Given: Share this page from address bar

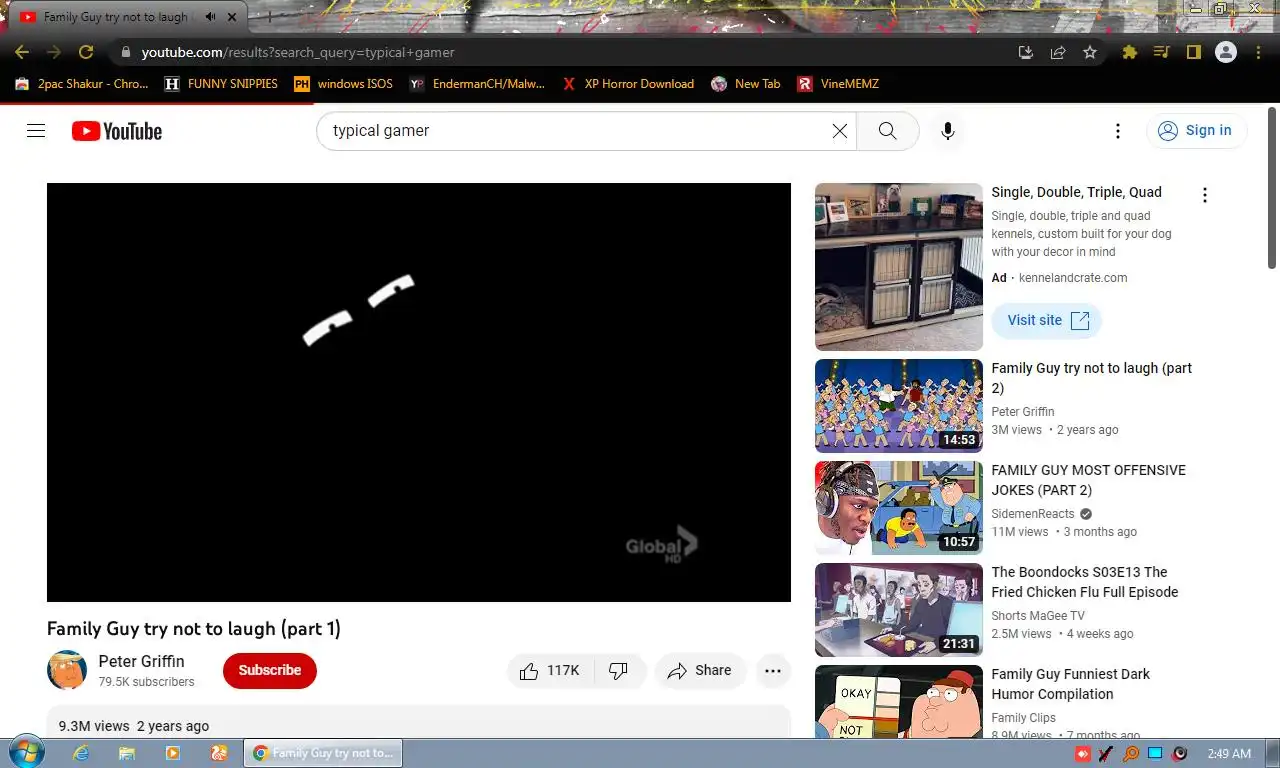Looking at the screenshot, I should pyautogui.click(x=1058, y=52).
